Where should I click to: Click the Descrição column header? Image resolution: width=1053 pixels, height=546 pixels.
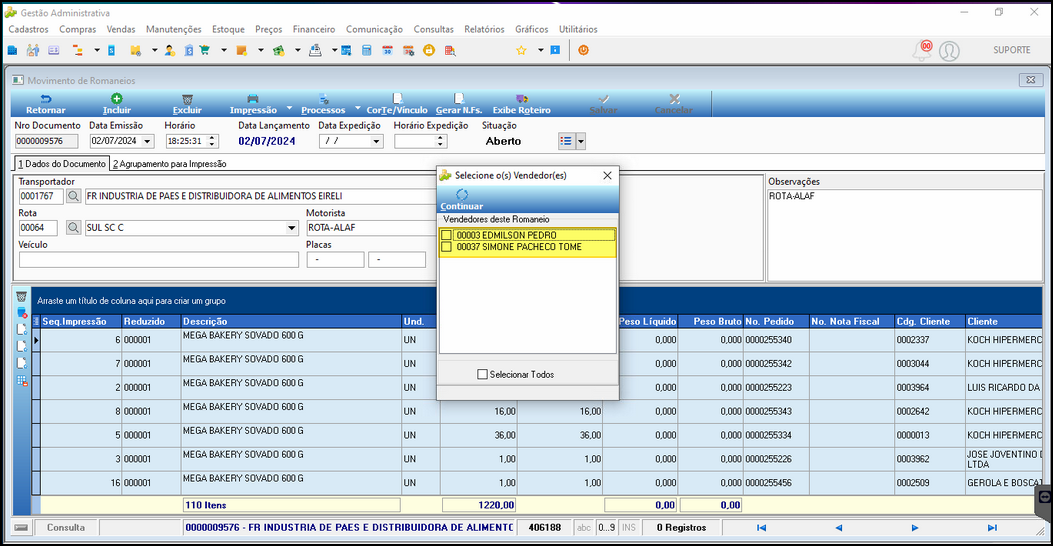[x=291, y=322]
